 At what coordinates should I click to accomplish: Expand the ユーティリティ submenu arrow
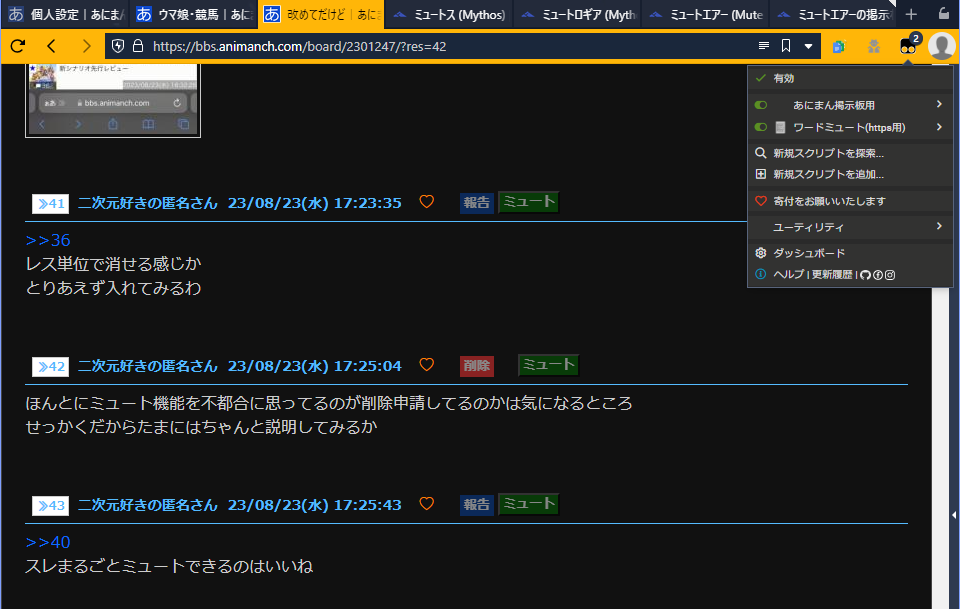(939, 226)
